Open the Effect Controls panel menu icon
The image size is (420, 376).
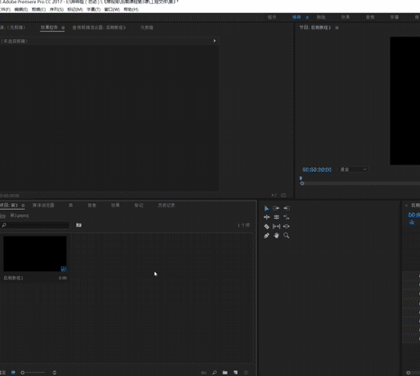63,28
